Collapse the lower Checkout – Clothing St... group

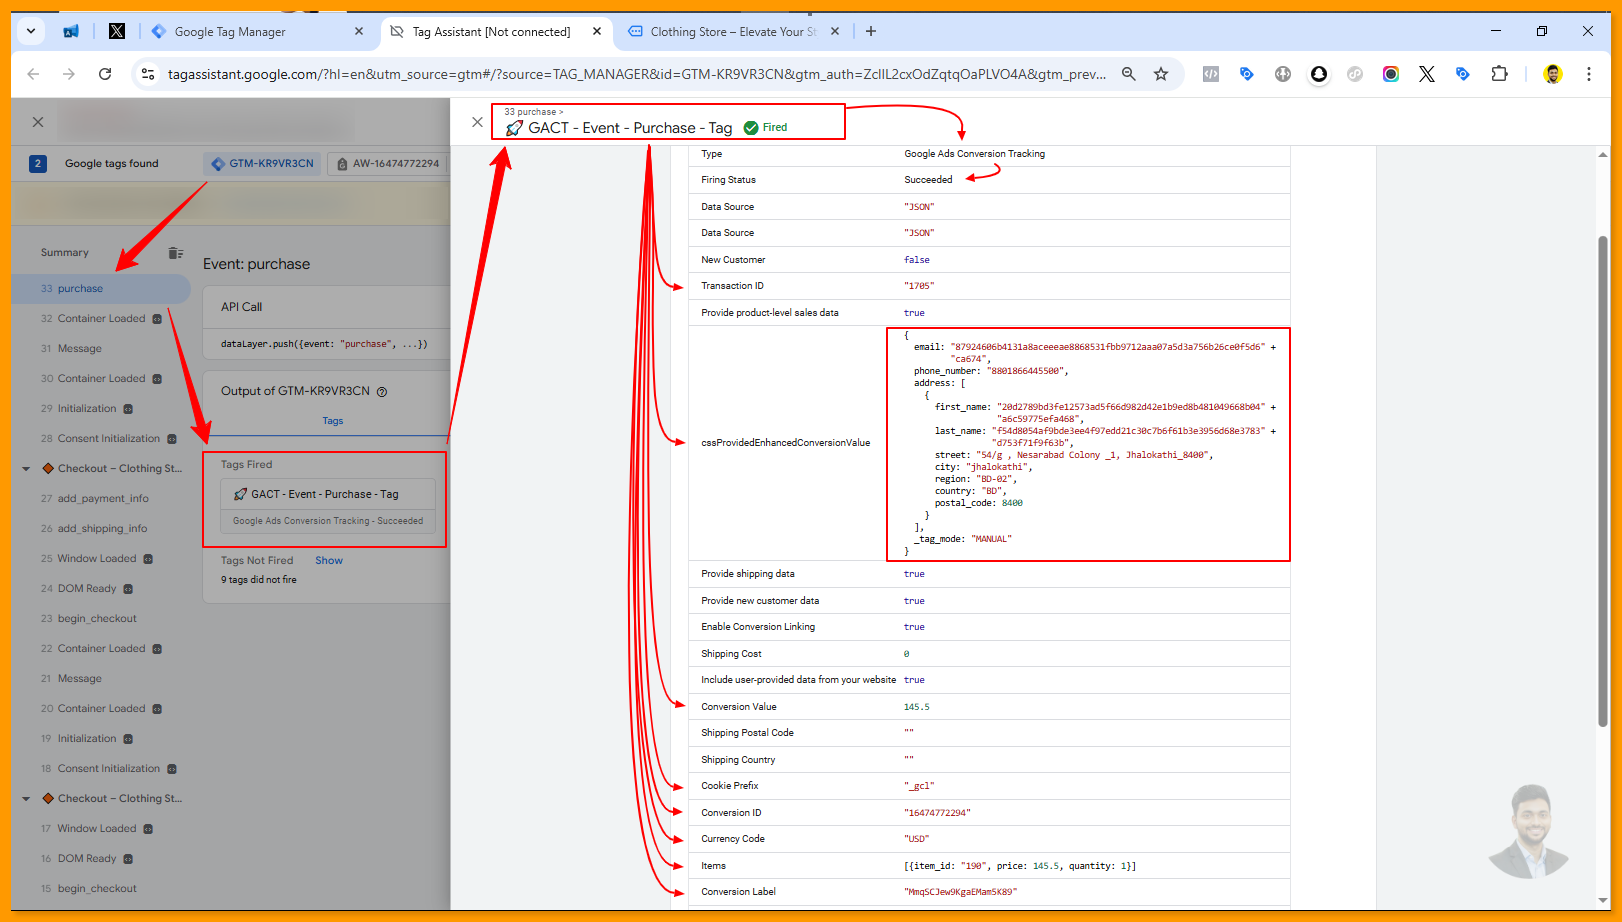click(x=26, y=799)
